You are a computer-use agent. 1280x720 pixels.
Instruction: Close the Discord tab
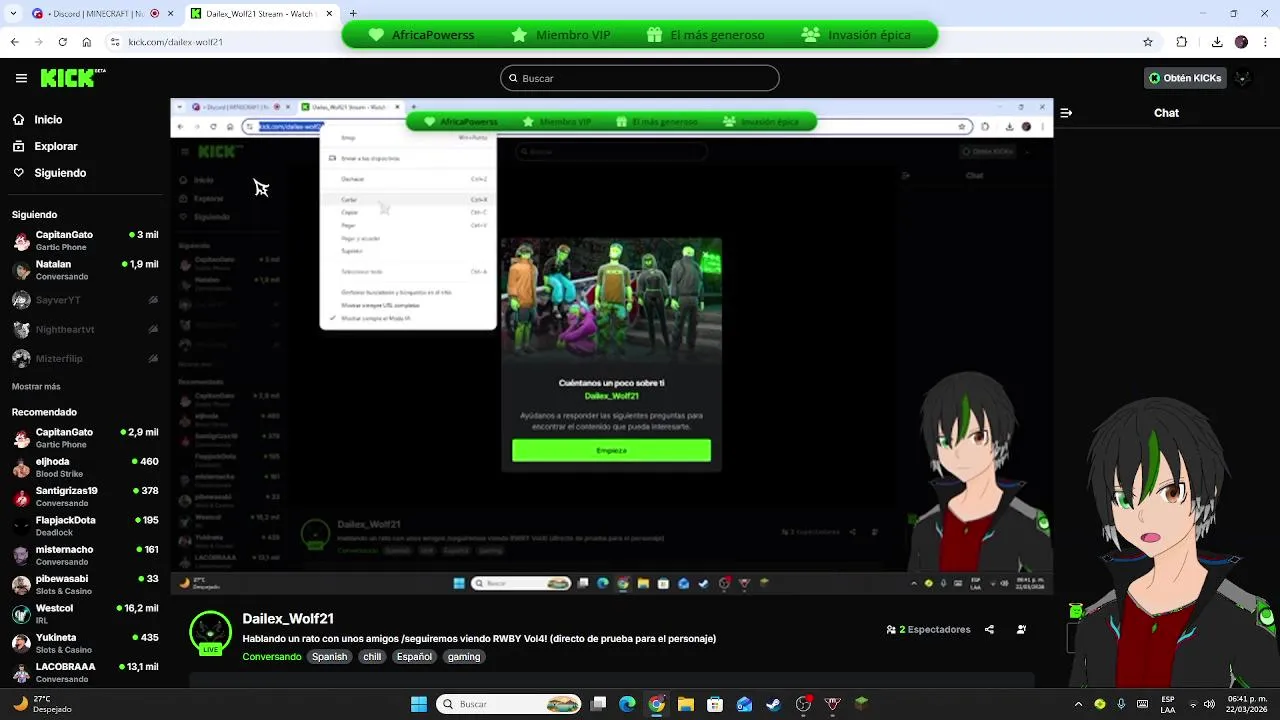[x=171, y=14]
